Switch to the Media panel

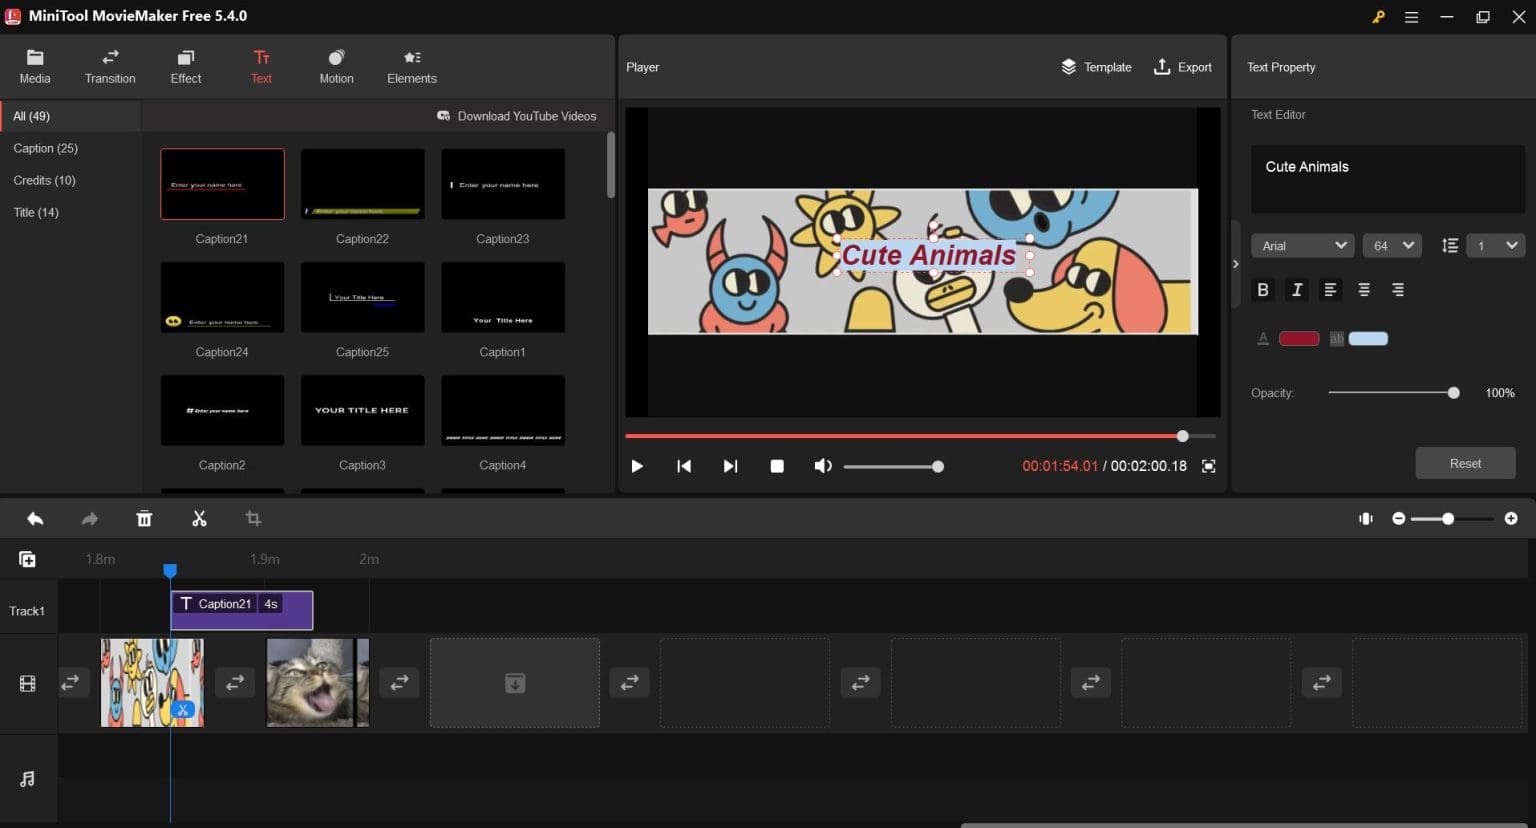tap(35, 66)
